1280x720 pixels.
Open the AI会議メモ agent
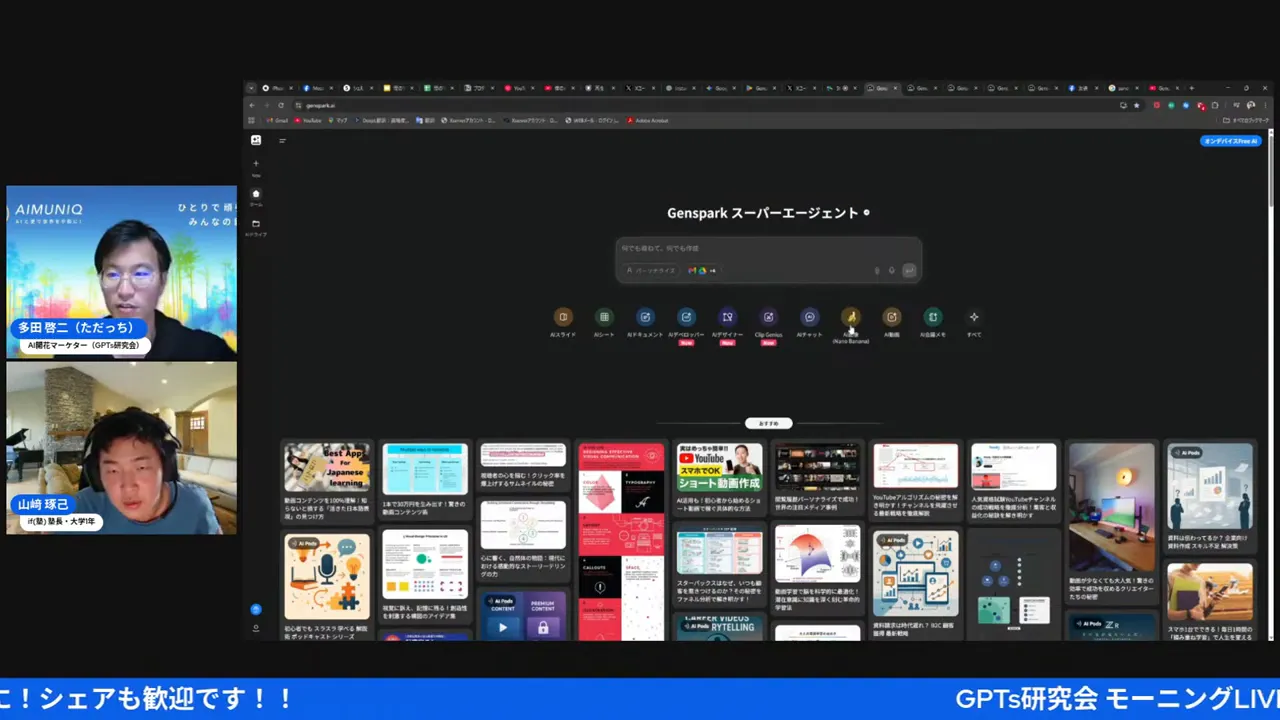coord(933,317)
